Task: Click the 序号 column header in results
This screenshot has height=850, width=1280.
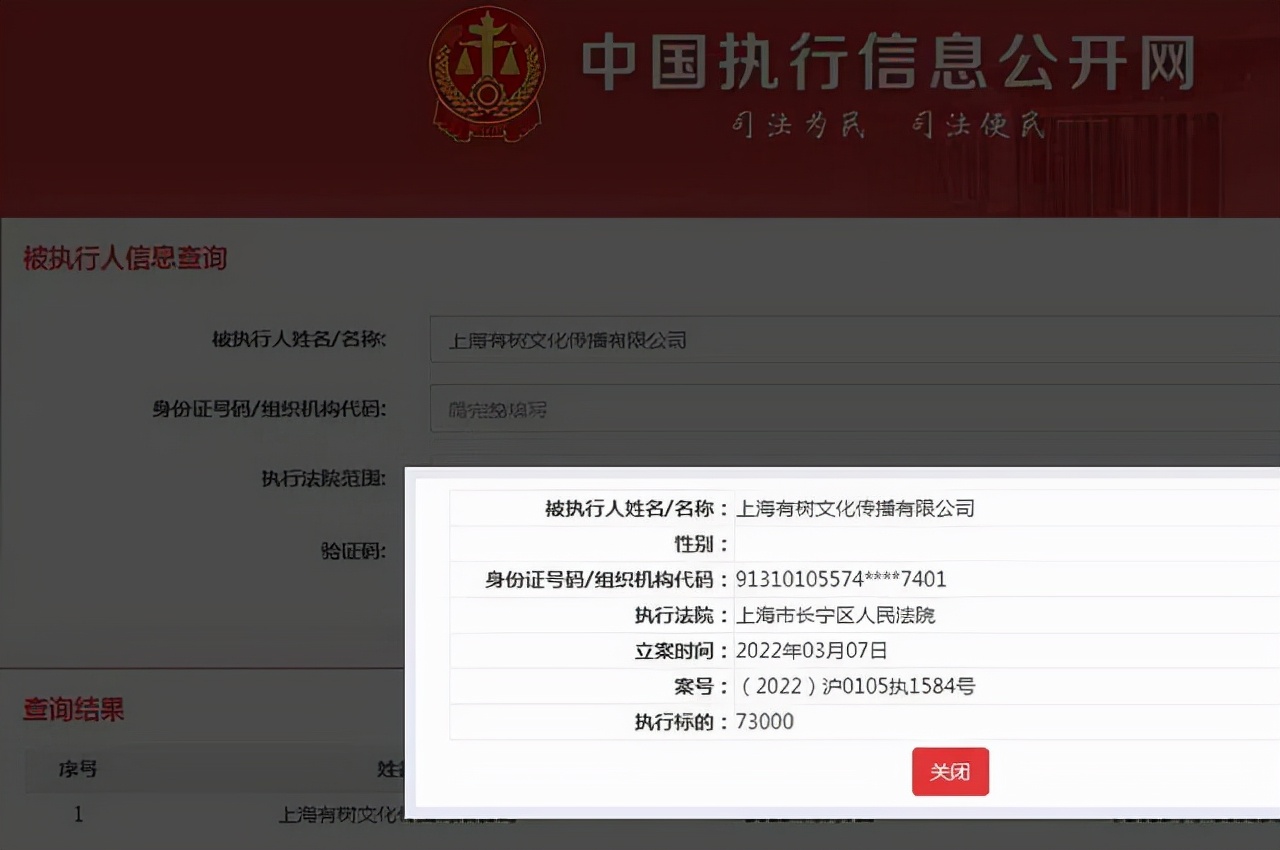Action: coord(78,769)
